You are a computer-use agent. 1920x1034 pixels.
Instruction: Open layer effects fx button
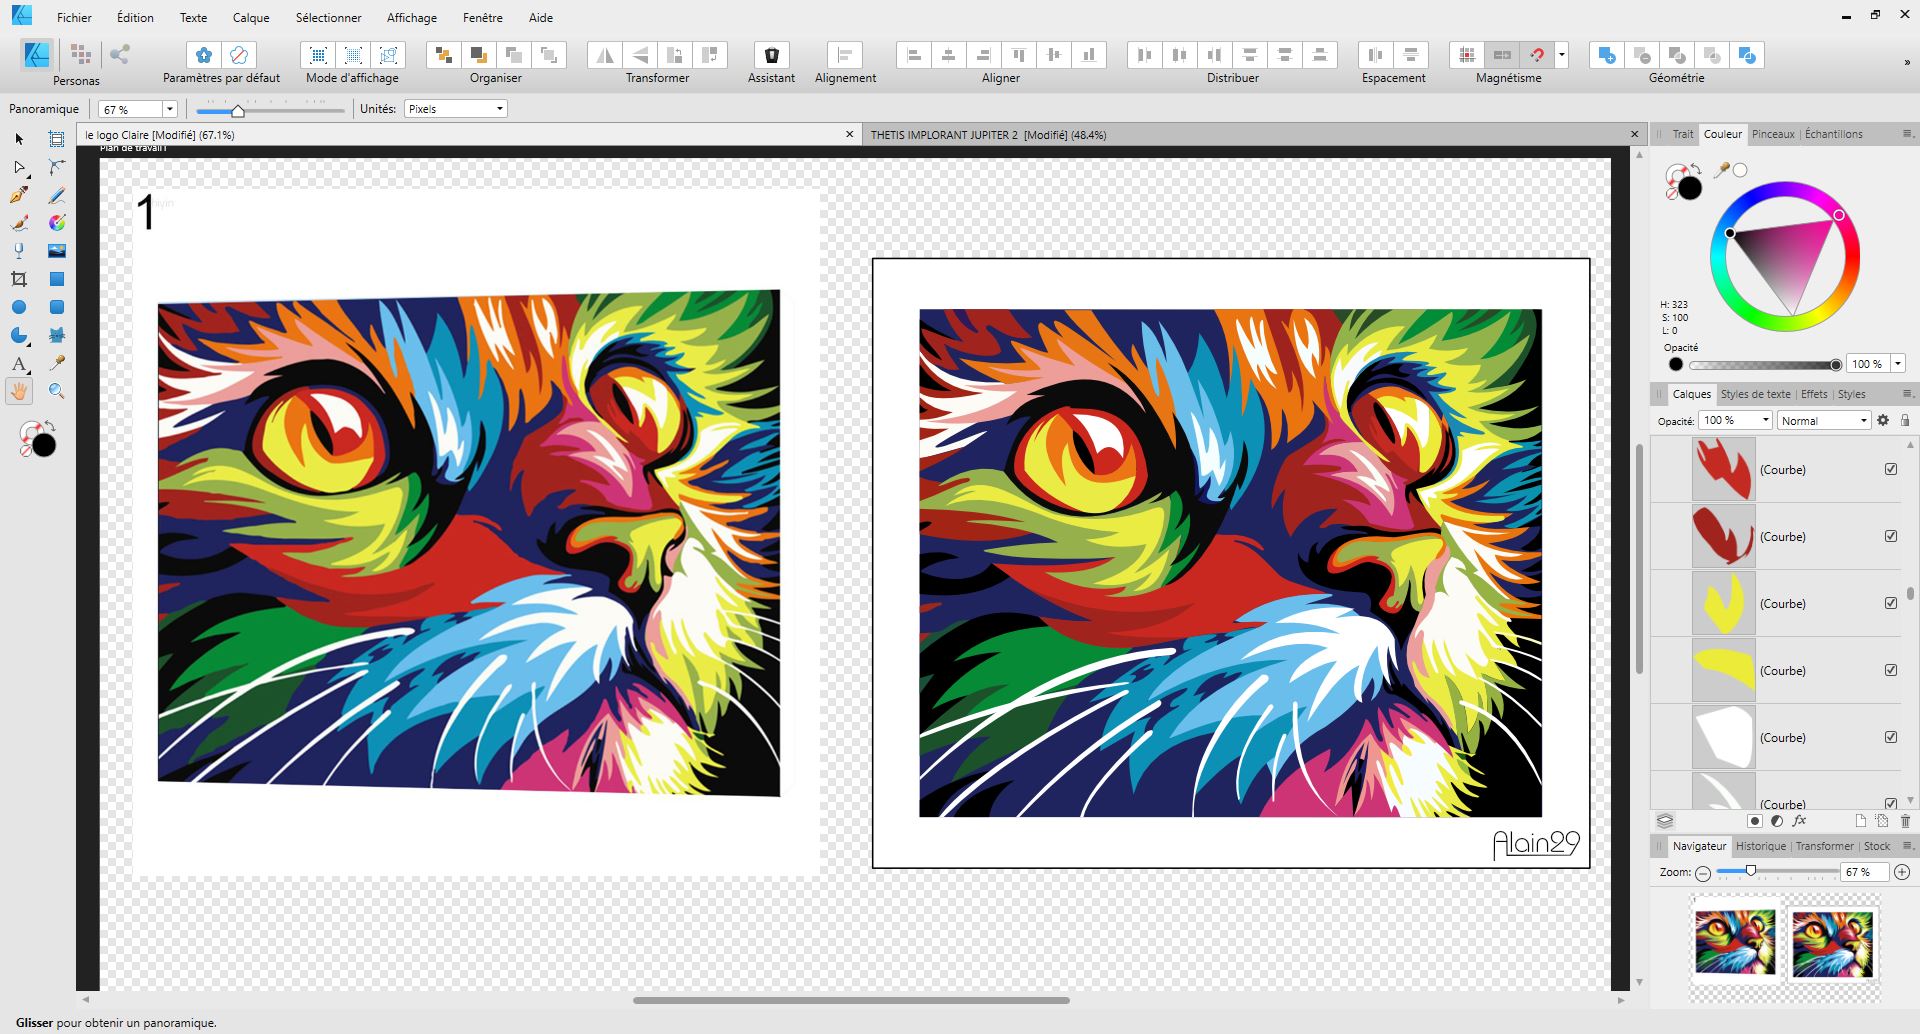click(1799, 821)
